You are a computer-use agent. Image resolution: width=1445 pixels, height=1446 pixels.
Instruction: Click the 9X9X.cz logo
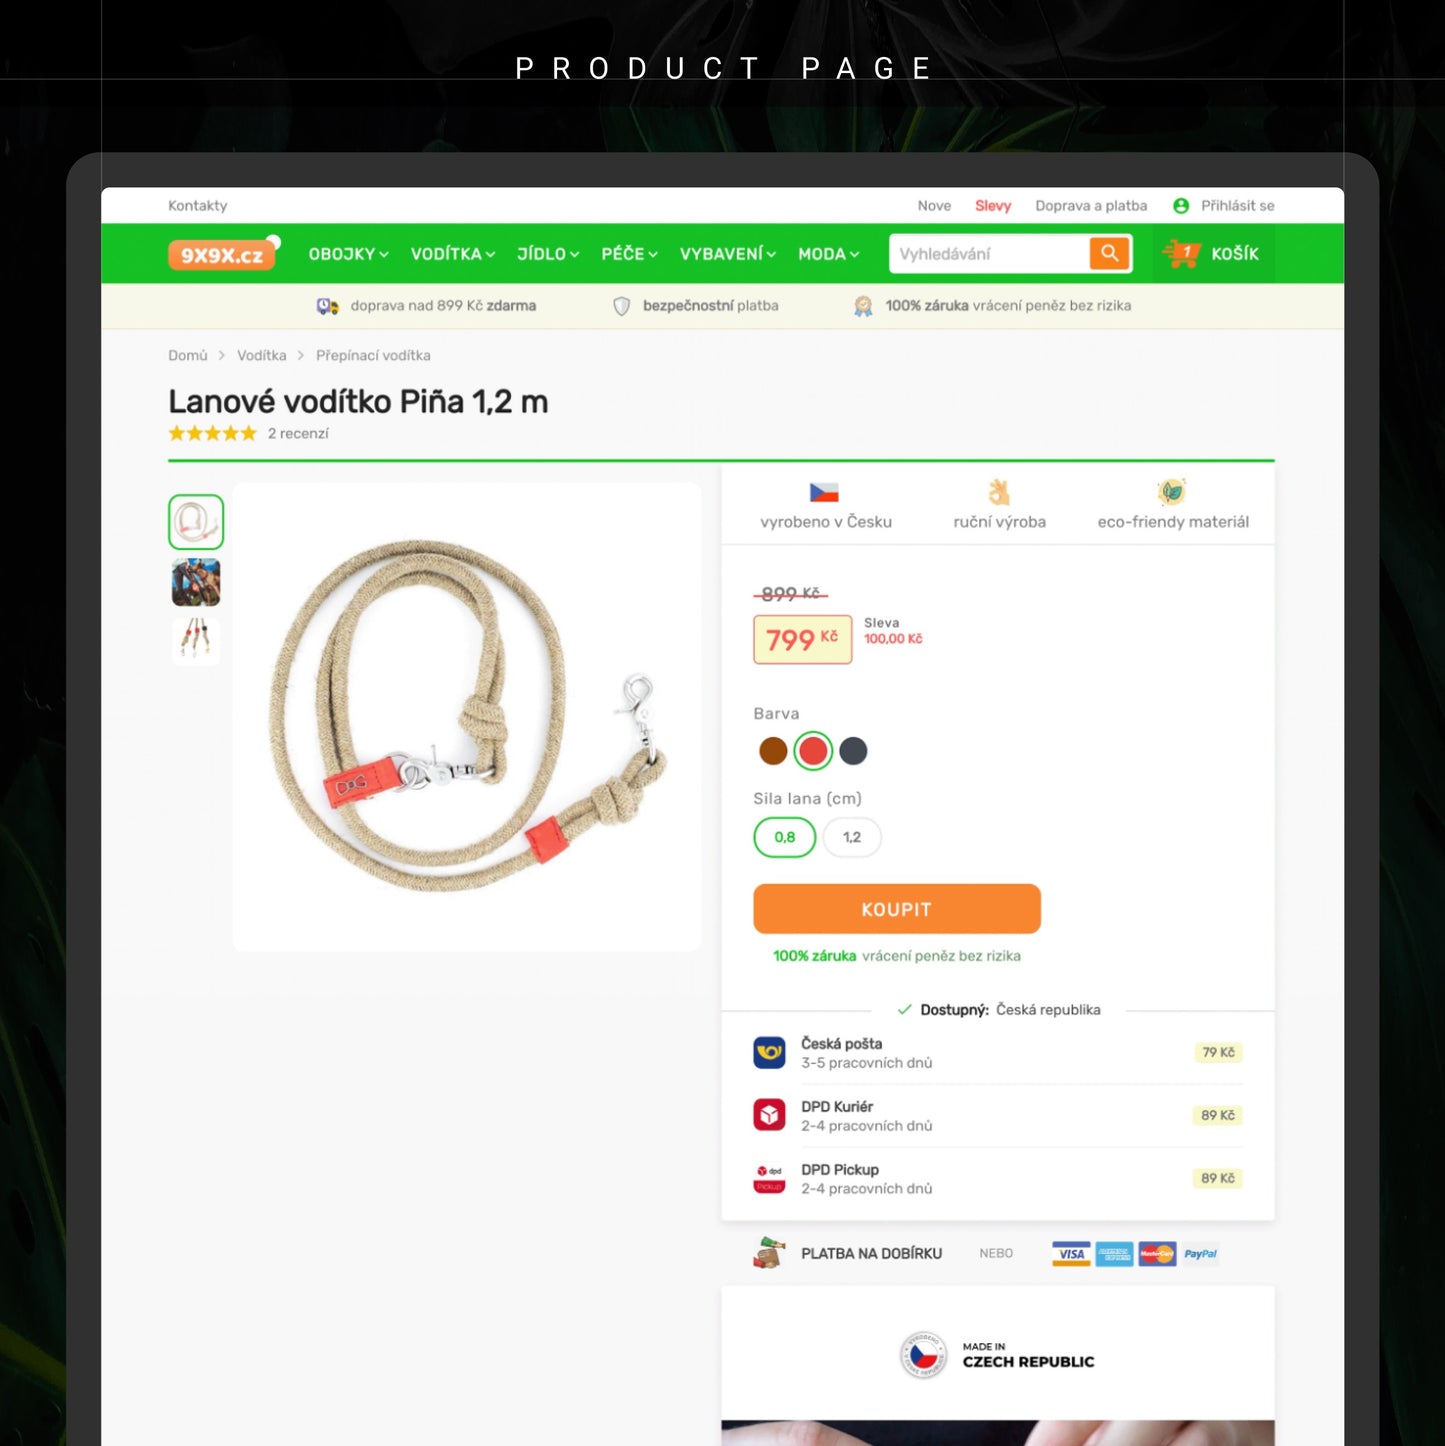[222, 255]
